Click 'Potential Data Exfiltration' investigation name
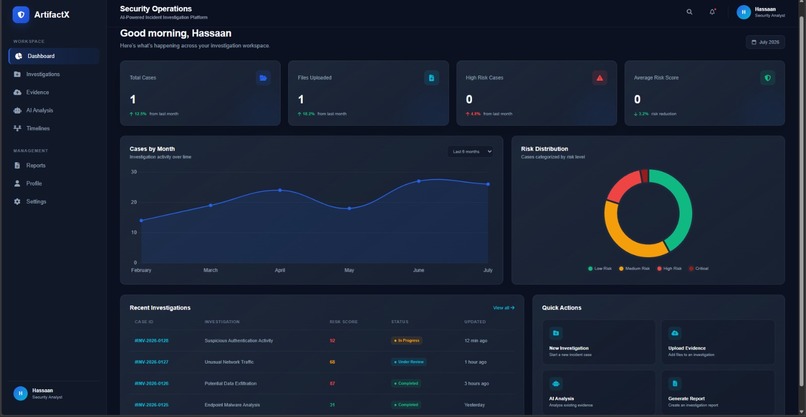 pos(231,384)
